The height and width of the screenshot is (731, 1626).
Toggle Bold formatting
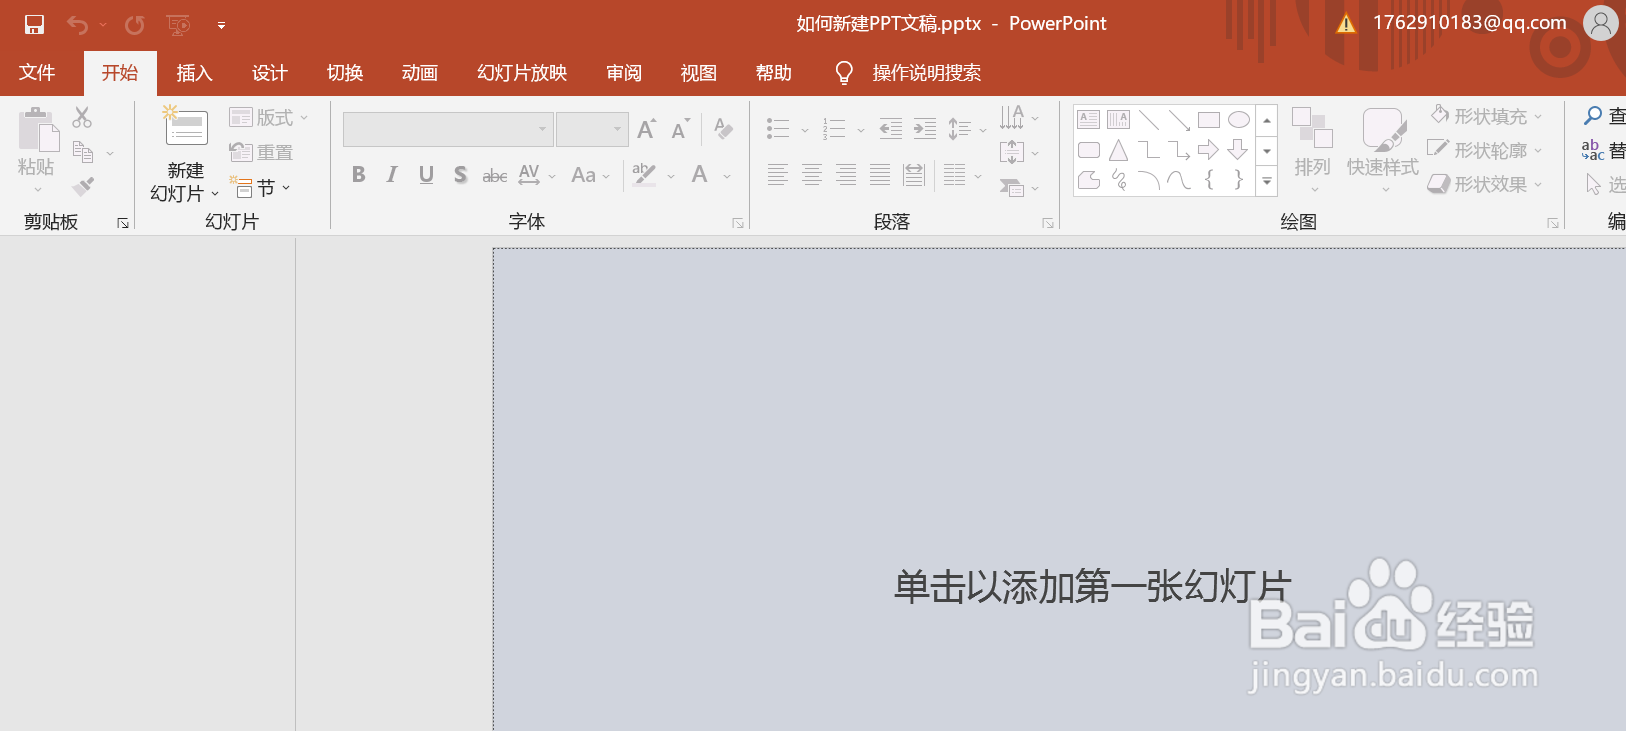tap(359, 175)
